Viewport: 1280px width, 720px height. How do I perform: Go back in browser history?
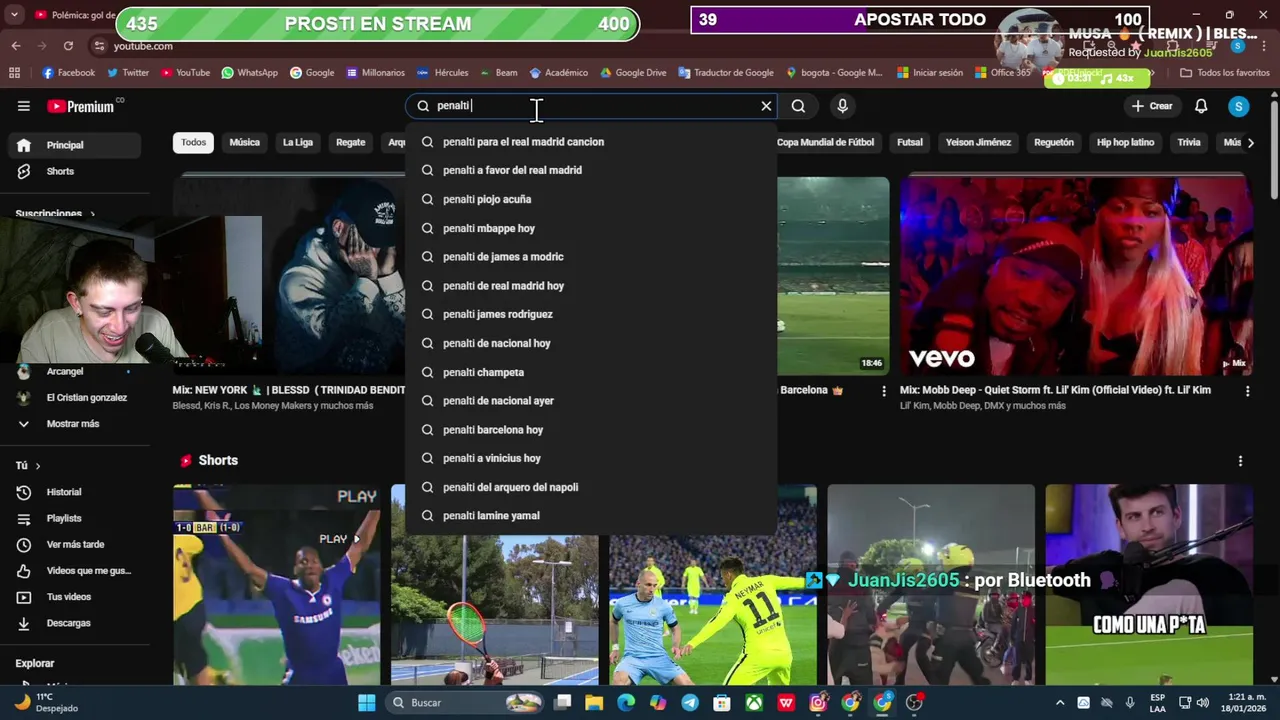coord(16,46)
